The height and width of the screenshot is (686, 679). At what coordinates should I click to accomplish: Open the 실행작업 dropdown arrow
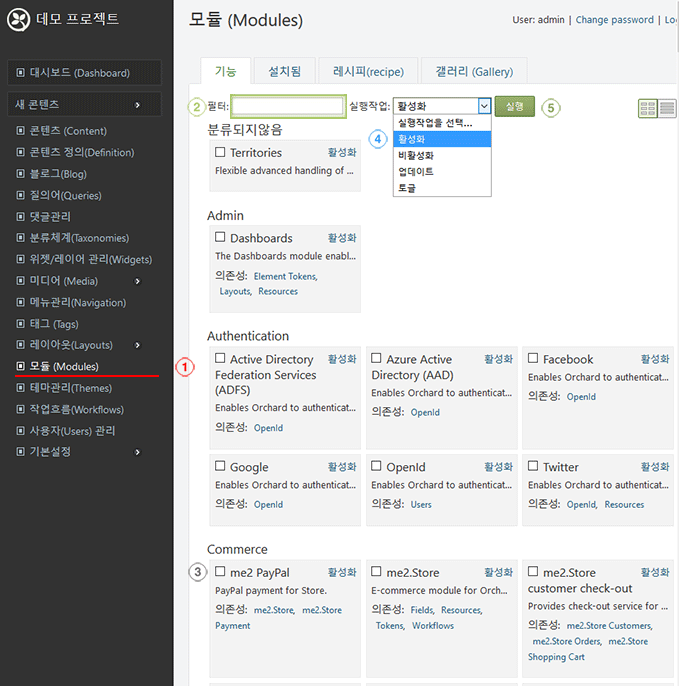coord(484,106)
